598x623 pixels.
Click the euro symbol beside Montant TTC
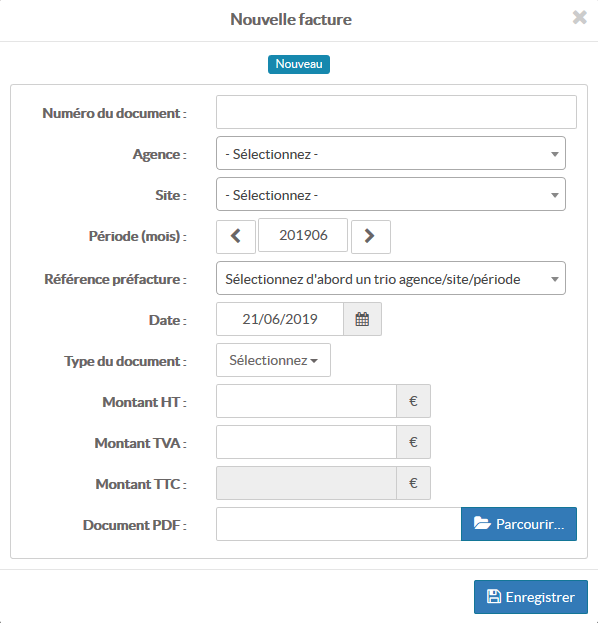413,483
